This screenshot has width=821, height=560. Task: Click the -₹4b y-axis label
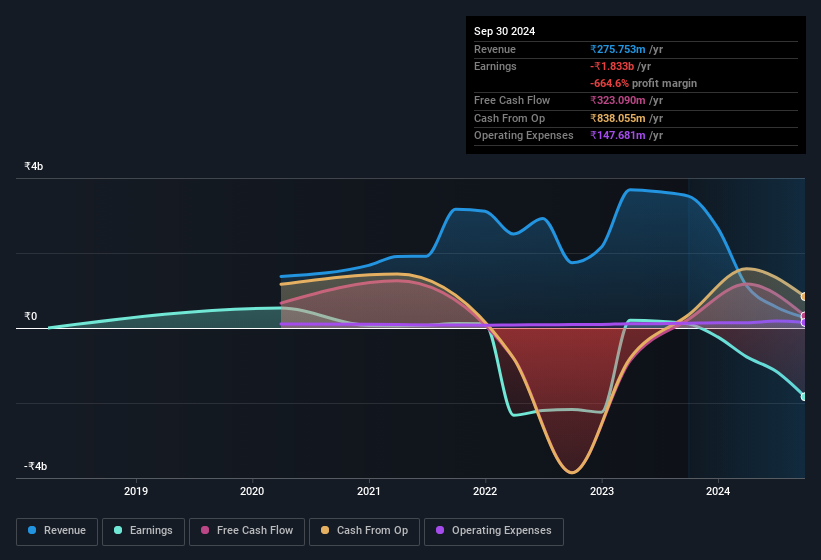point(35,466)
